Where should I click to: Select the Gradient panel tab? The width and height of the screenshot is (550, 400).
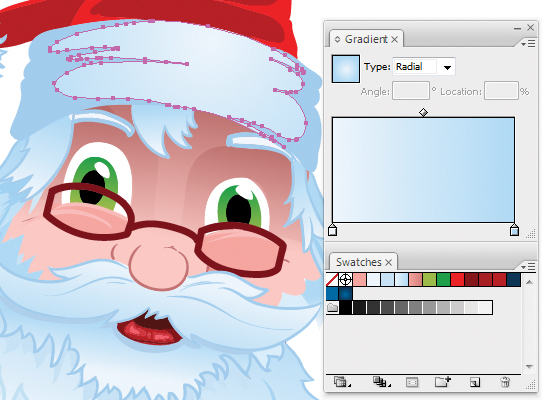click(366, 39)
